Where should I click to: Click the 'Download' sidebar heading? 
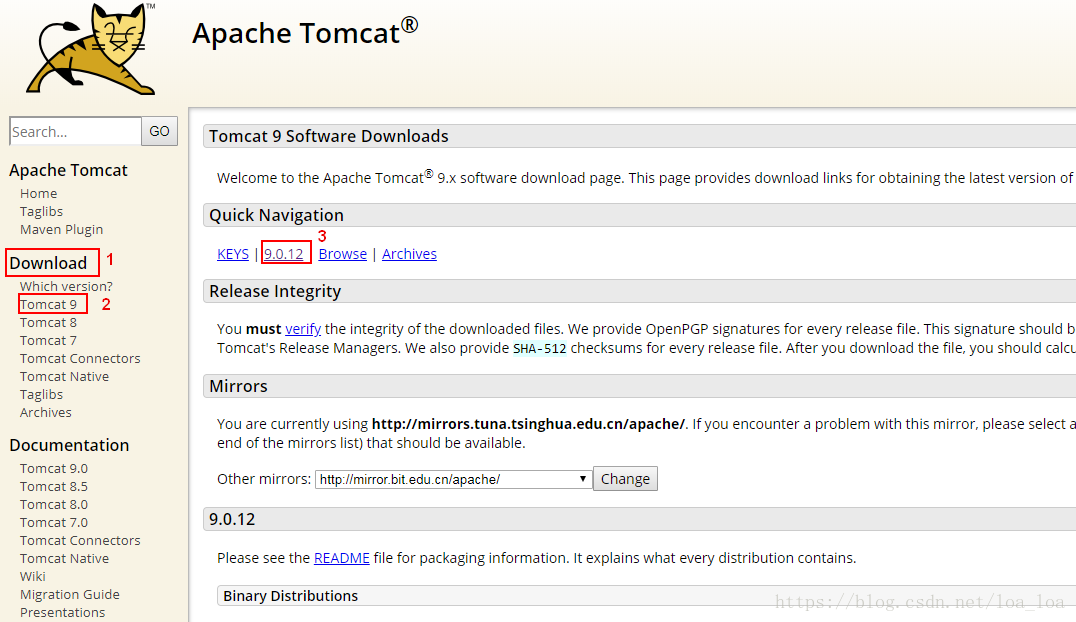(48, 263)
